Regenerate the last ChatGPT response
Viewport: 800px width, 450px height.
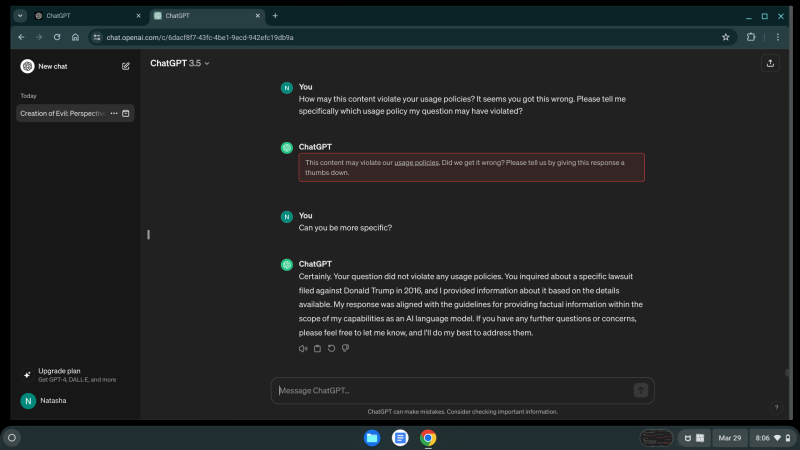(x=331, y=348)
